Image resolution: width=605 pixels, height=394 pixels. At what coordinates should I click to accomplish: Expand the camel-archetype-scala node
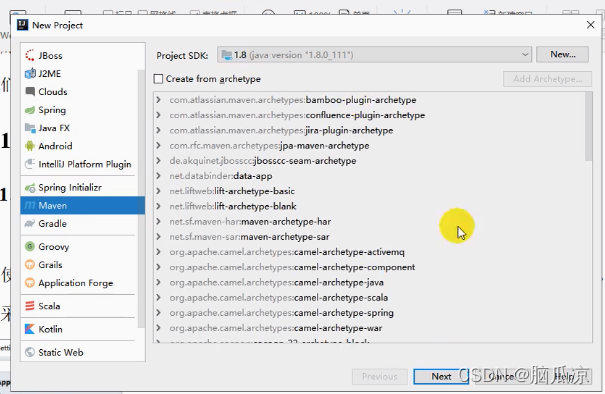[x=158, y=298]
